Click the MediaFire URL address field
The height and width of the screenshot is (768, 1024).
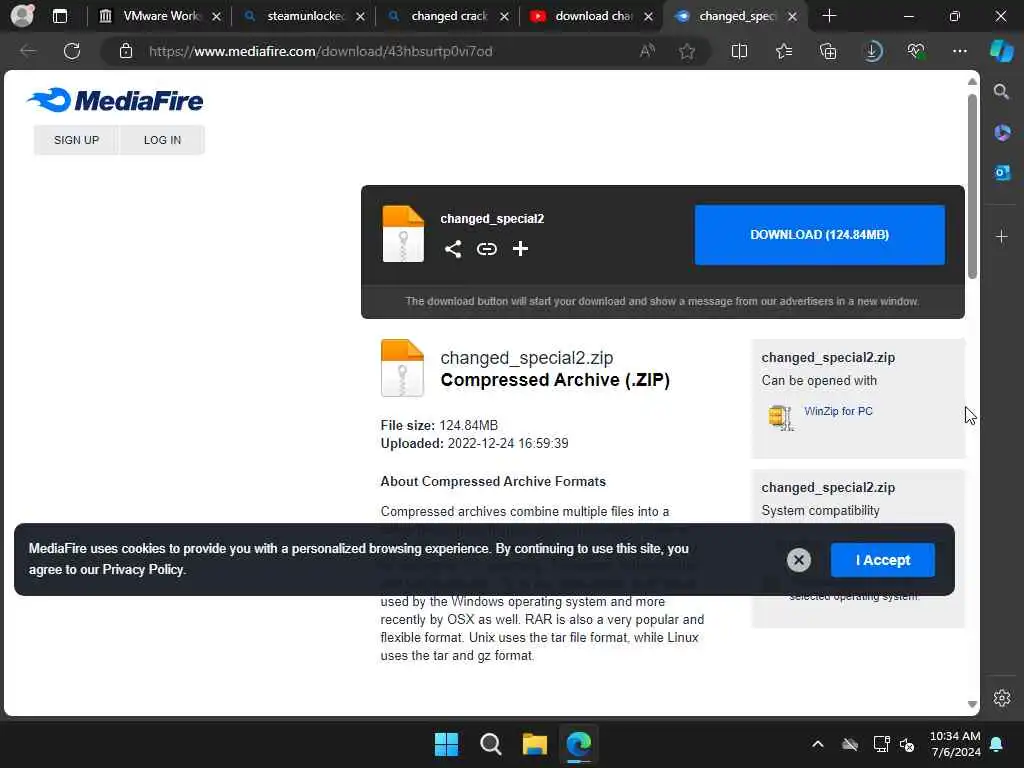pos(320,51)
